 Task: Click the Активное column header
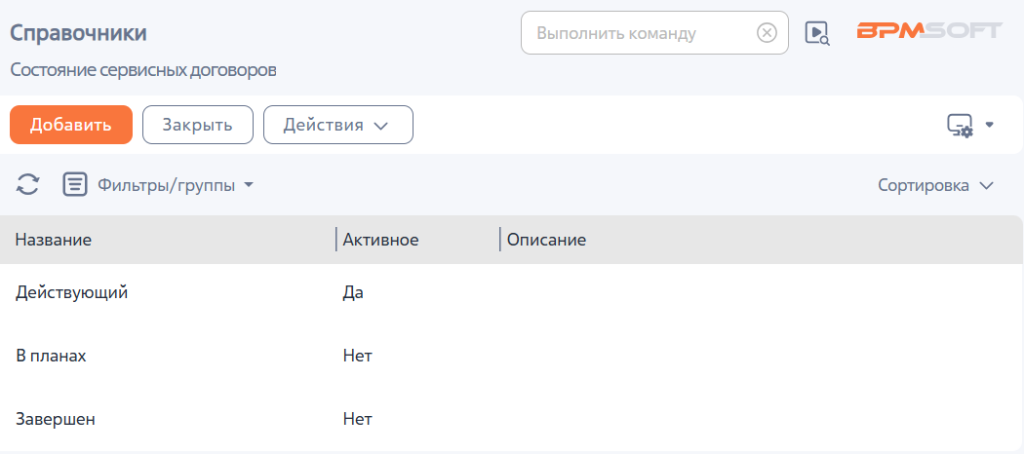point(381,240)
